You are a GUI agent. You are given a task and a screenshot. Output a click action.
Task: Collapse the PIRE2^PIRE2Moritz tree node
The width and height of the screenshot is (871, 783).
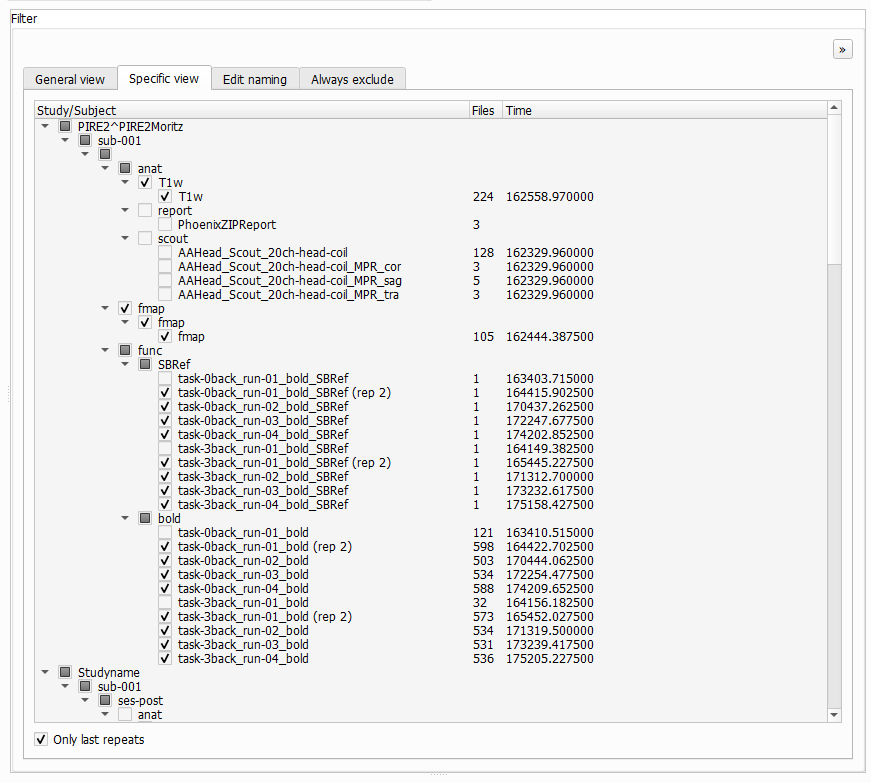[x=45, y=127]
